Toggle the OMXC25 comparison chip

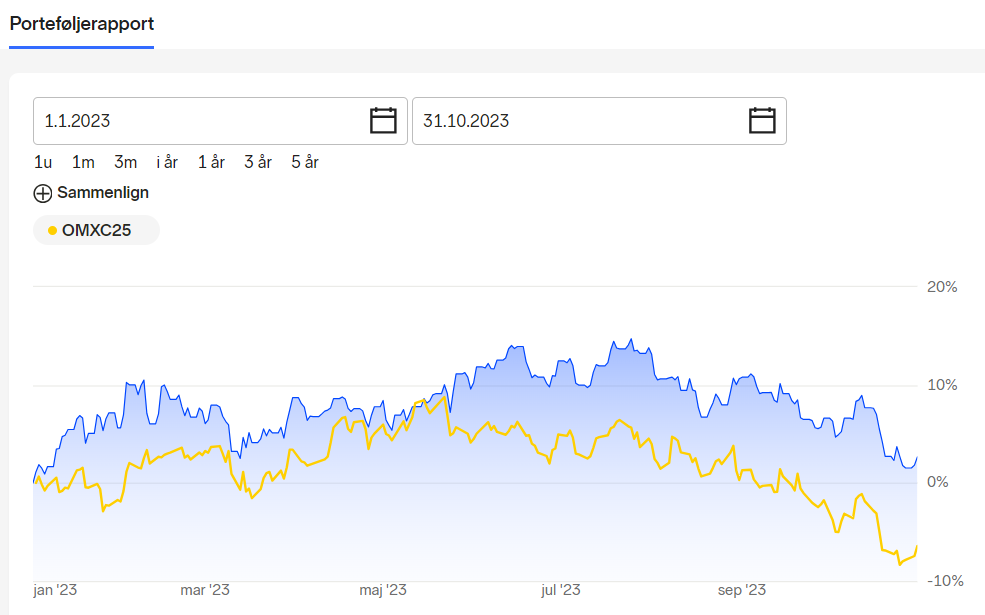click(x=96, y=231)
